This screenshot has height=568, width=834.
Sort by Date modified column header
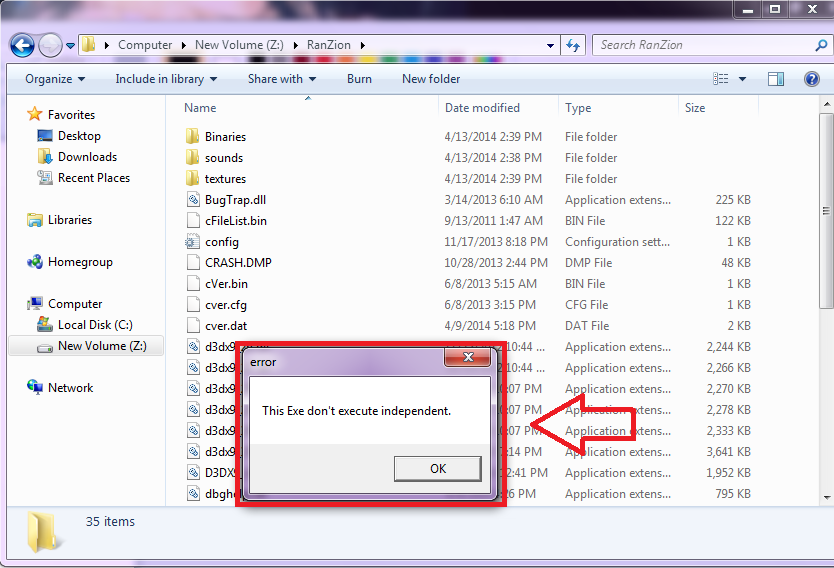point(482,108)
